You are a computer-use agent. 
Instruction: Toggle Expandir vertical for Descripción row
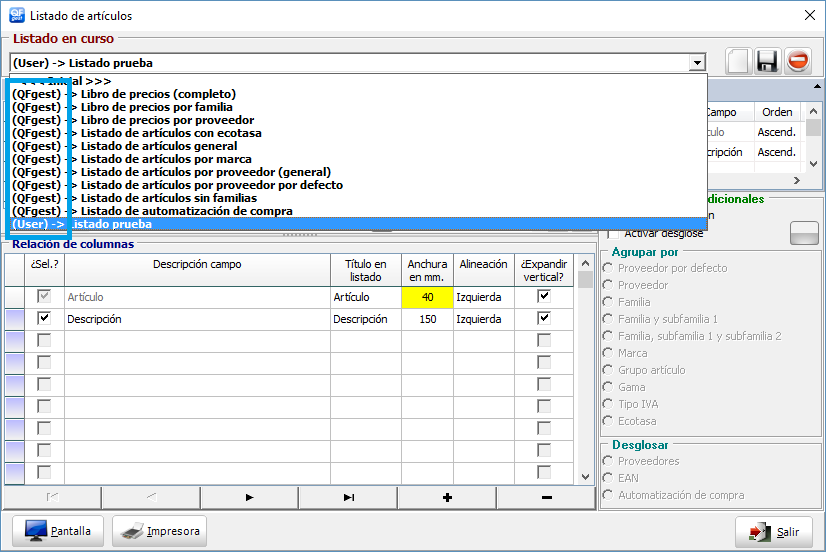(544, 318)
